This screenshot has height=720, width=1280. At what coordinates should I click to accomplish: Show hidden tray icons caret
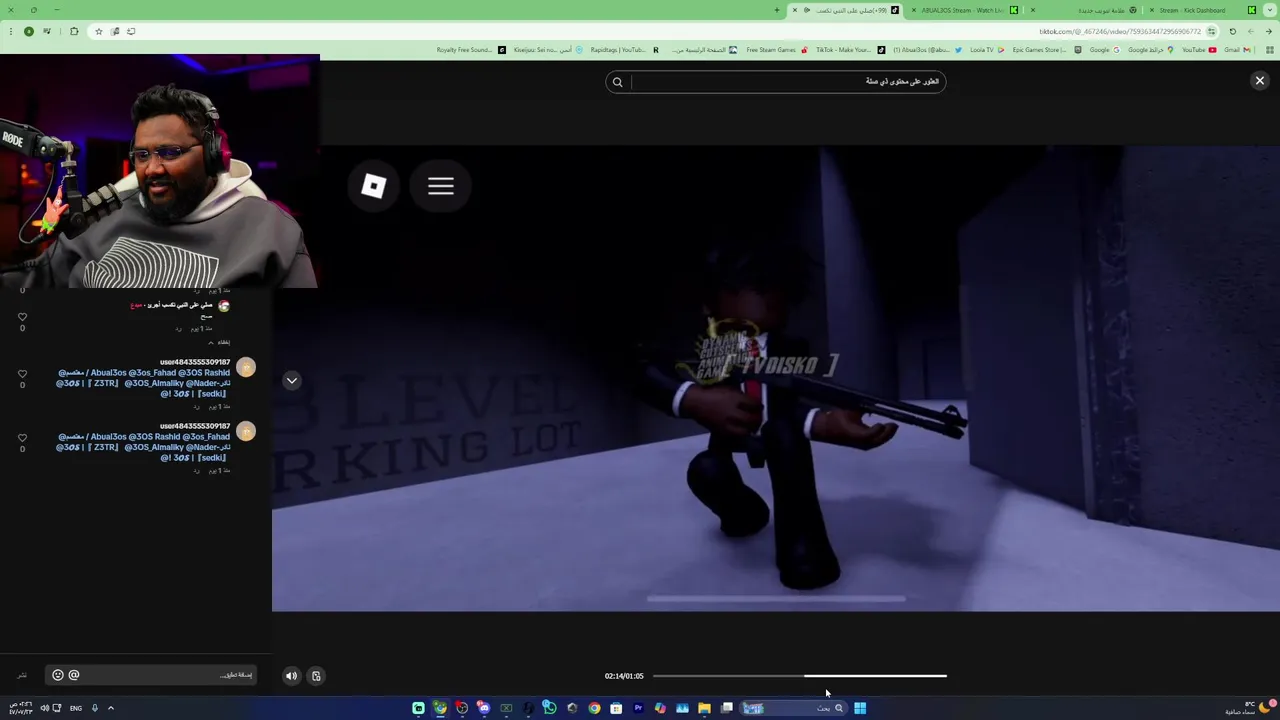pyautogui.click(x=111, y=708)
